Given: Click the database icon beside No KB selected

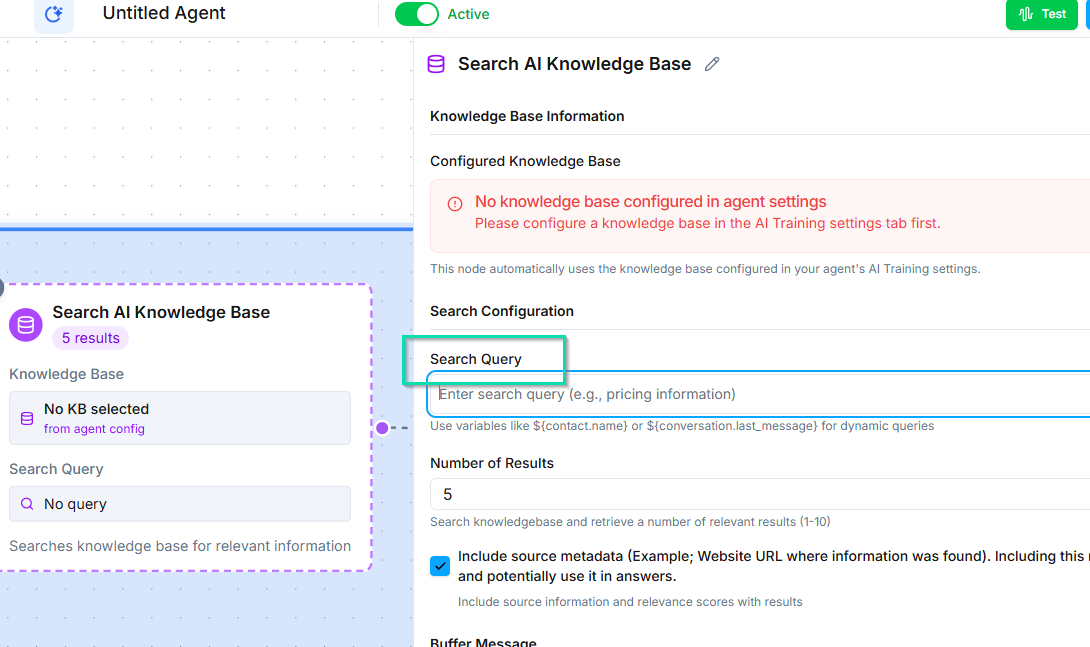Looking at the screenshot, I should [x=27, y=417].
